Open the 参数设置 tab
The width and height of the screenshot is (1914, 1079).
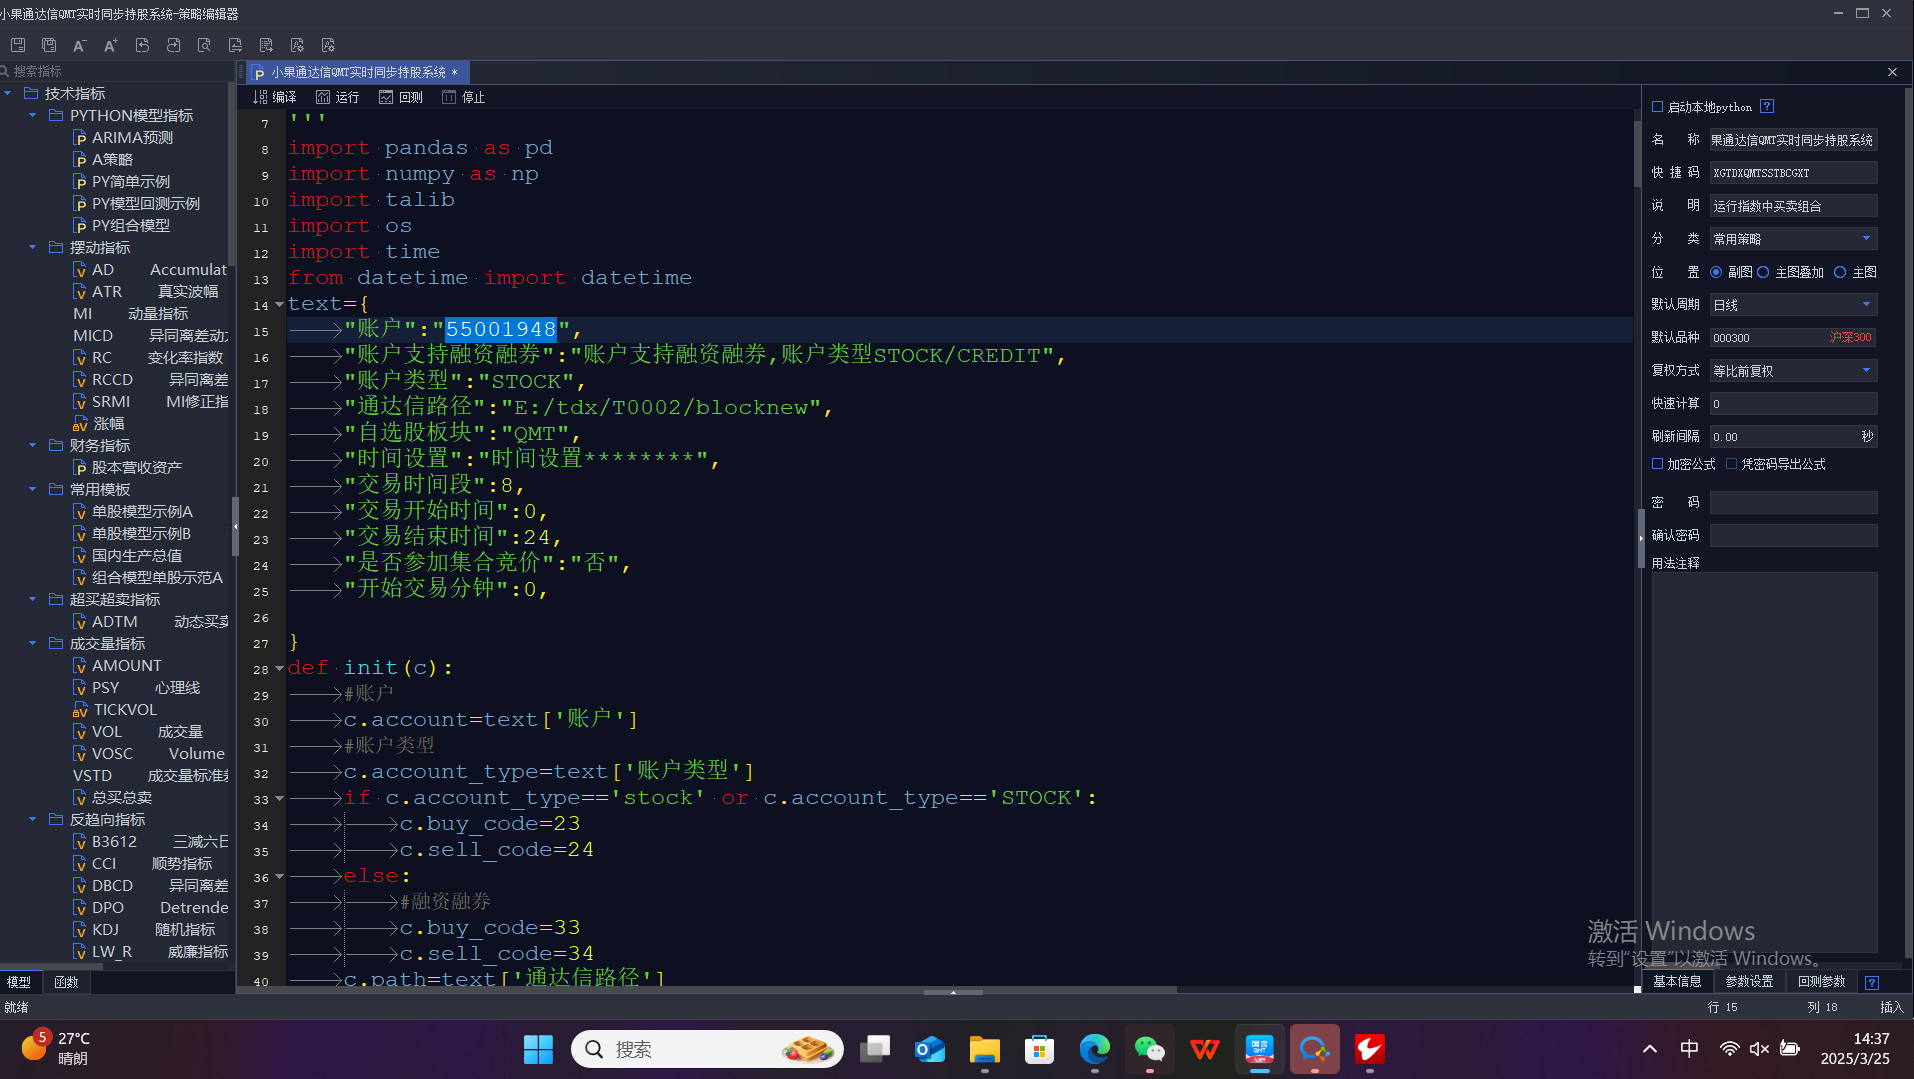click(x=1749, y=982)
